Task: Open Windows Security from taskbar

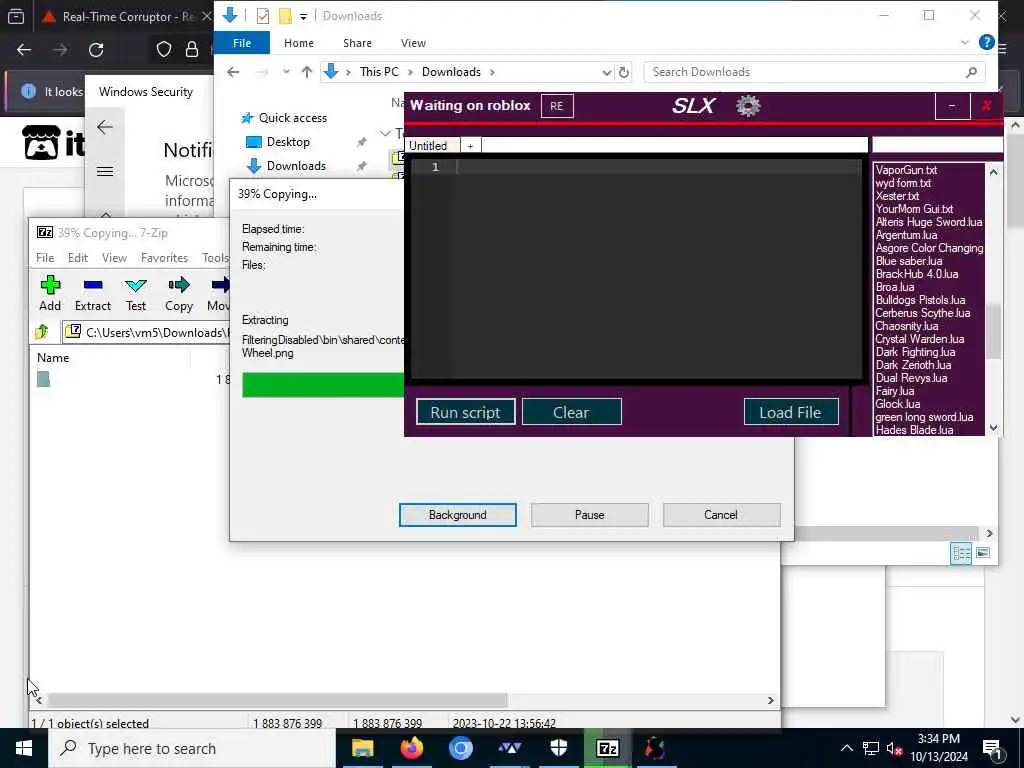Action: [559, 748]
